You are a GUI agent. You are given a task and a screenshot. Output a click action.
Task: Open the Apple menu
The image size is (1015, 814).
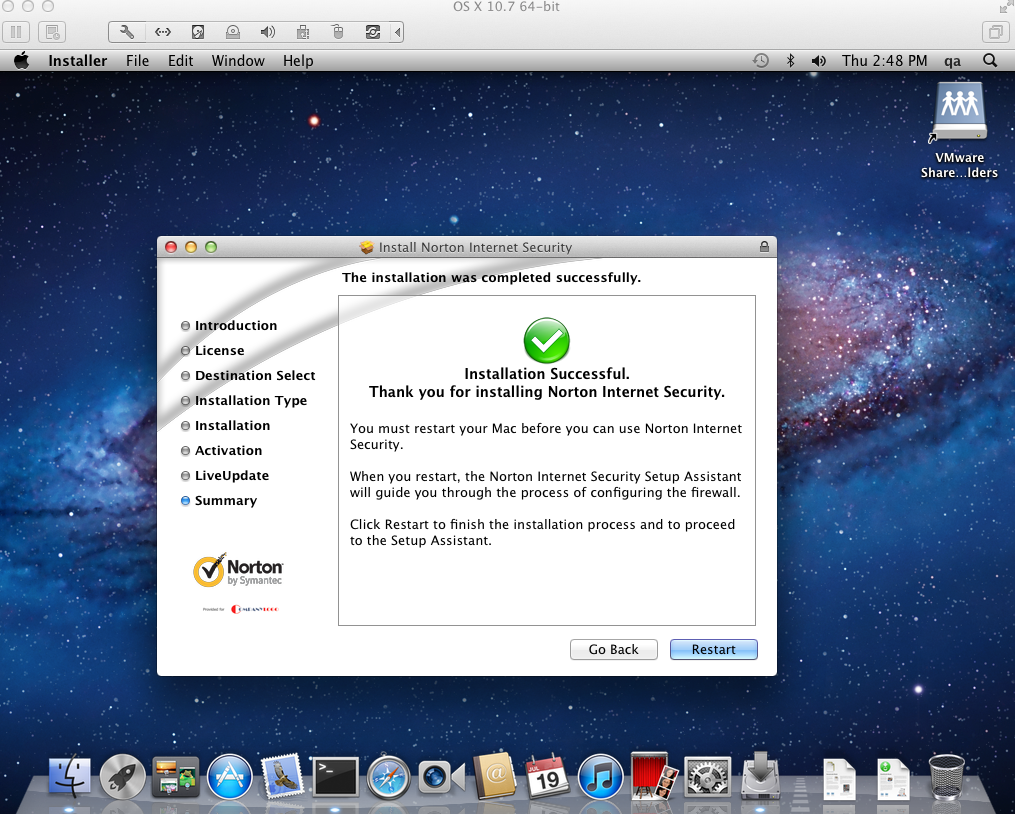21,61
